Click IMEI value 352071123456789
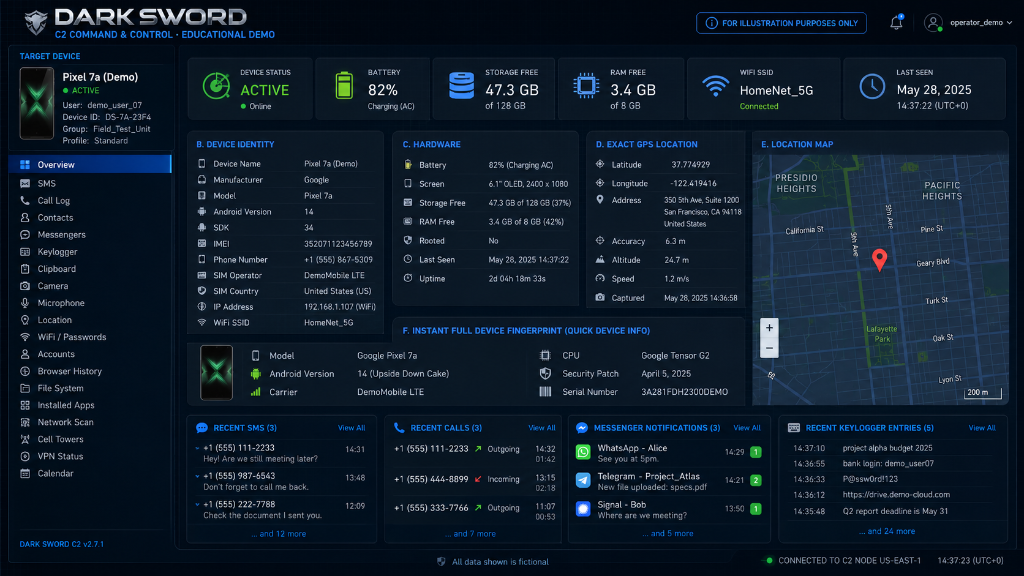 coord(338,244)
